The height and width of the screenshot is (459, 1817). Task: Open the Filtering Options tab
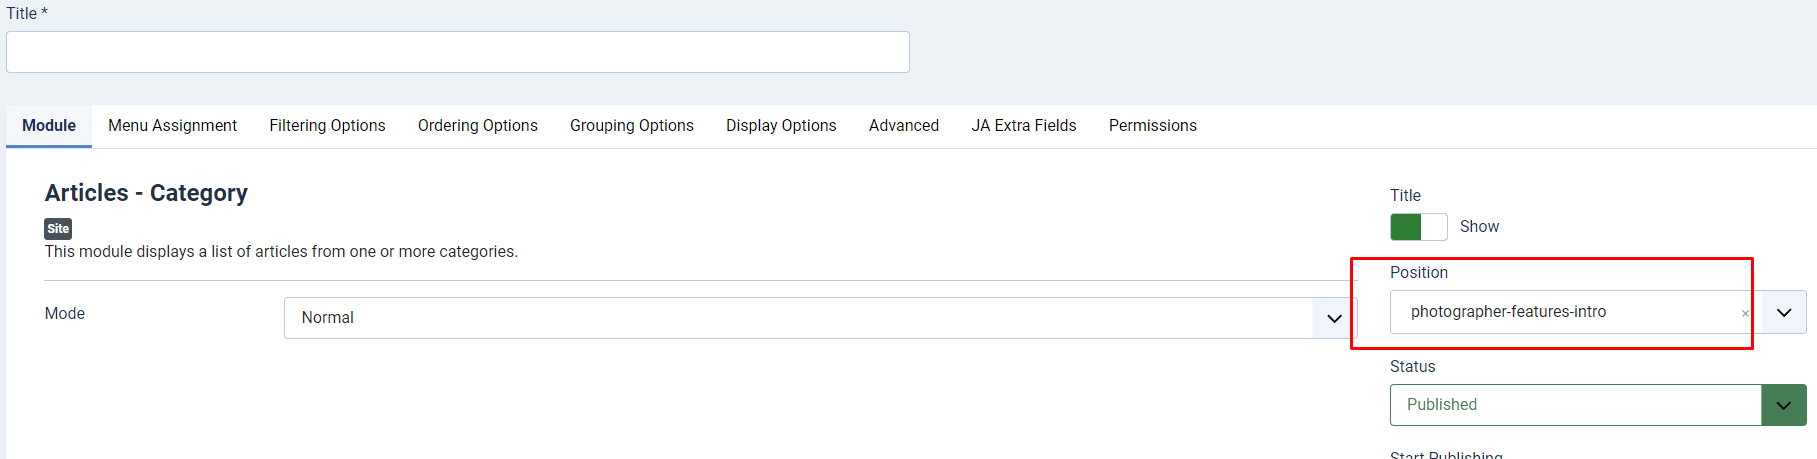(x=327, y=126)
